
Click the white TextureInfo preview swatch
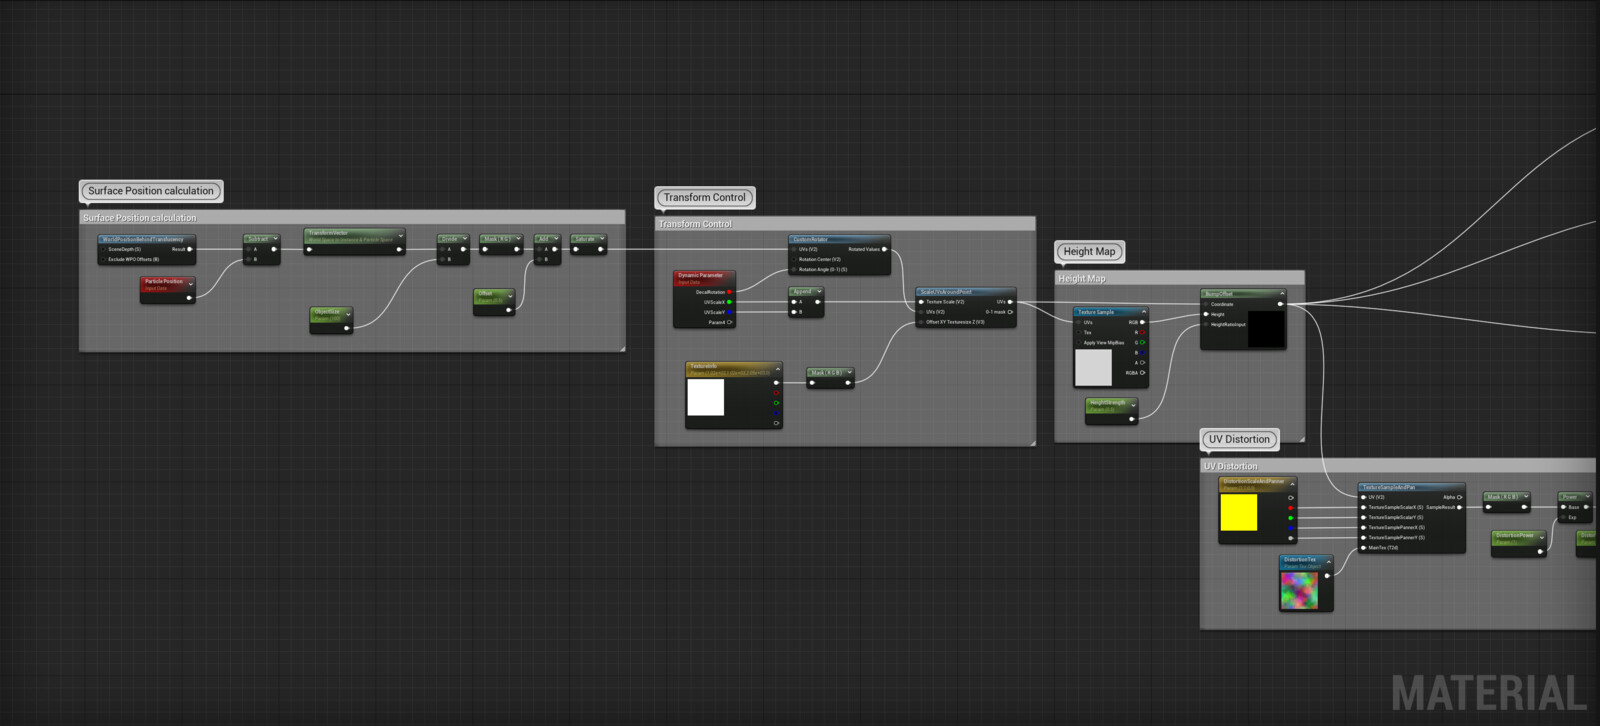[x=706, y=397]
